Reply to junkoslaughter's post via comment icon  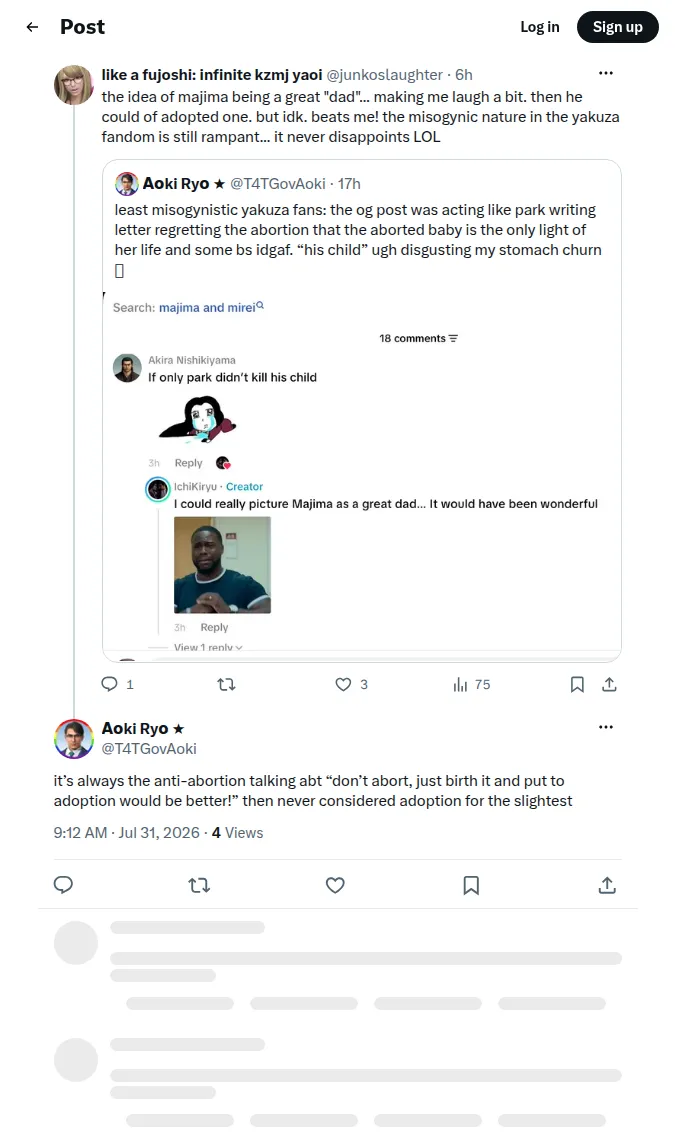(109, 684)
